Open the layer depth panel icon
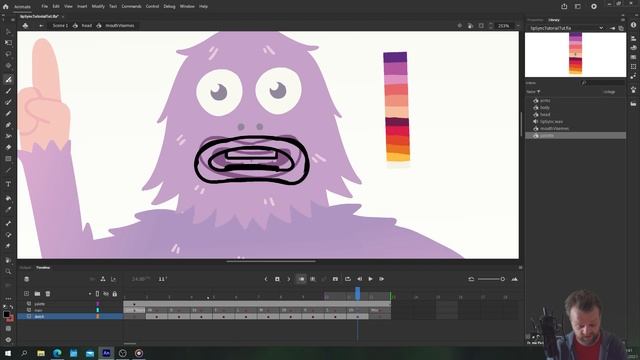Viewport: 640px width, 360px height. 113,279
